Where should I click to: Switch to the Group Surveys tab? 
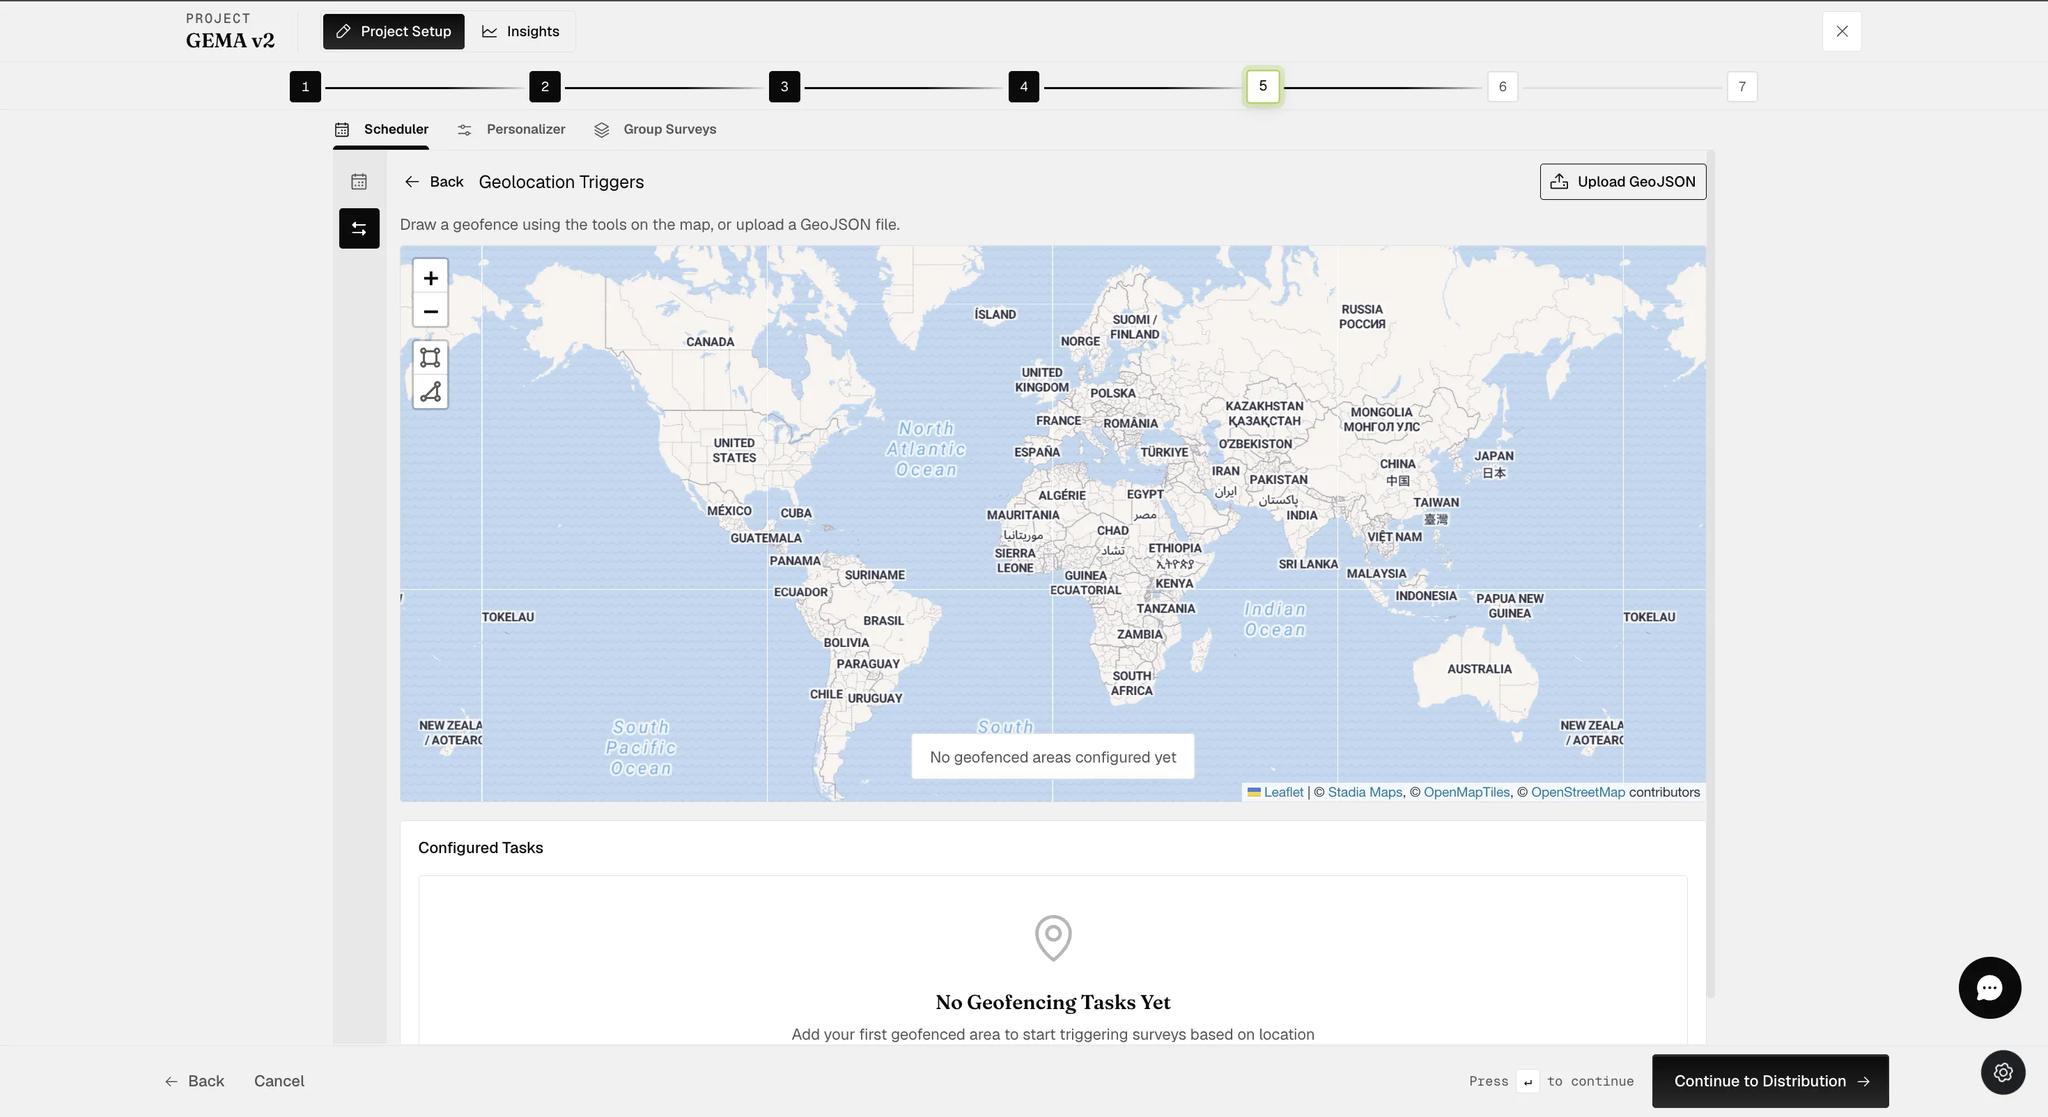coord(655,130)
